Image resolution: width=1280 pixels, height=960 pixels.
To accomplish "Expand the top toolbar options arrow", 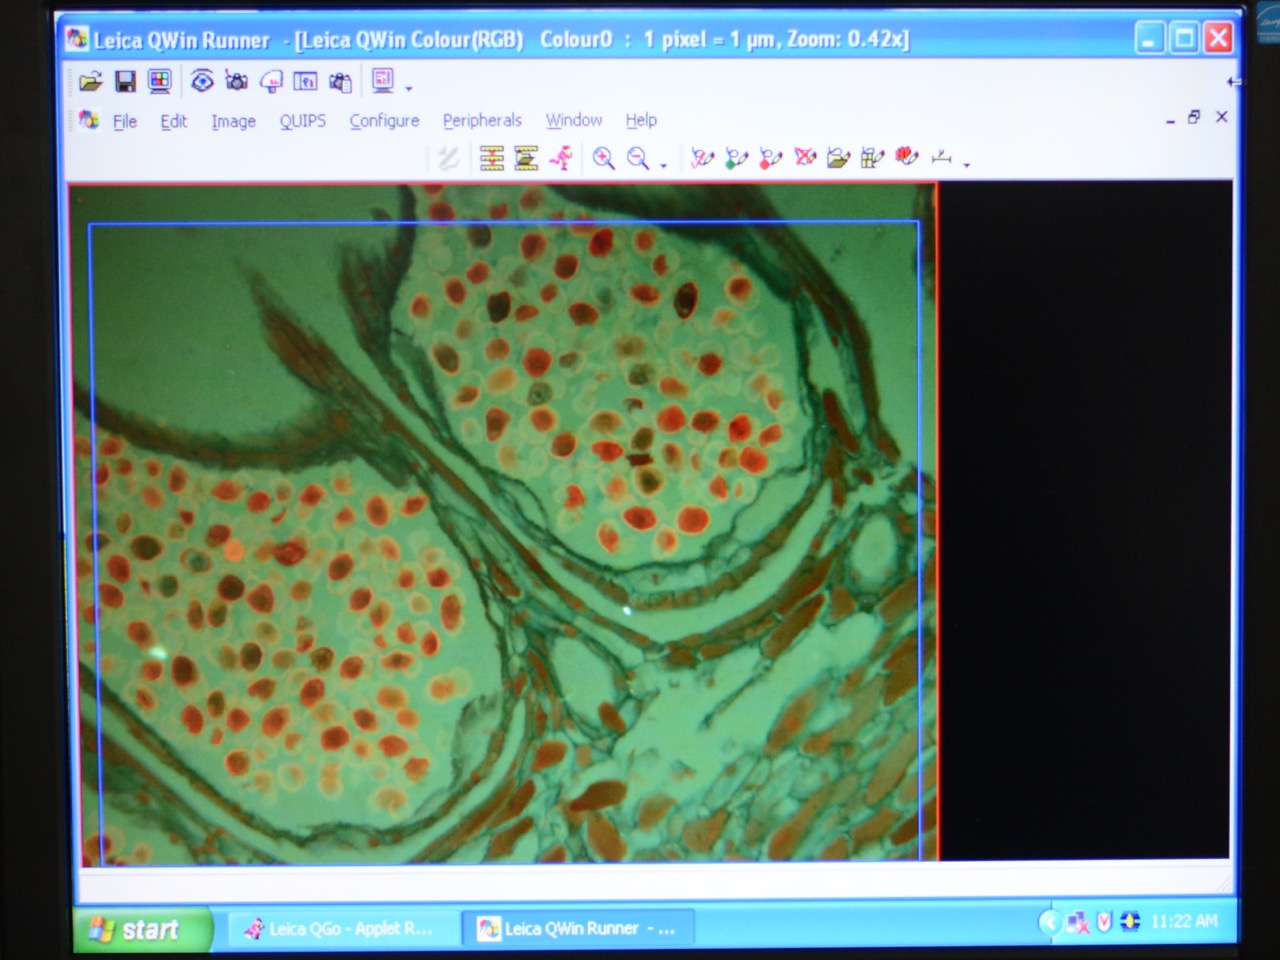I will click(408, 88).
